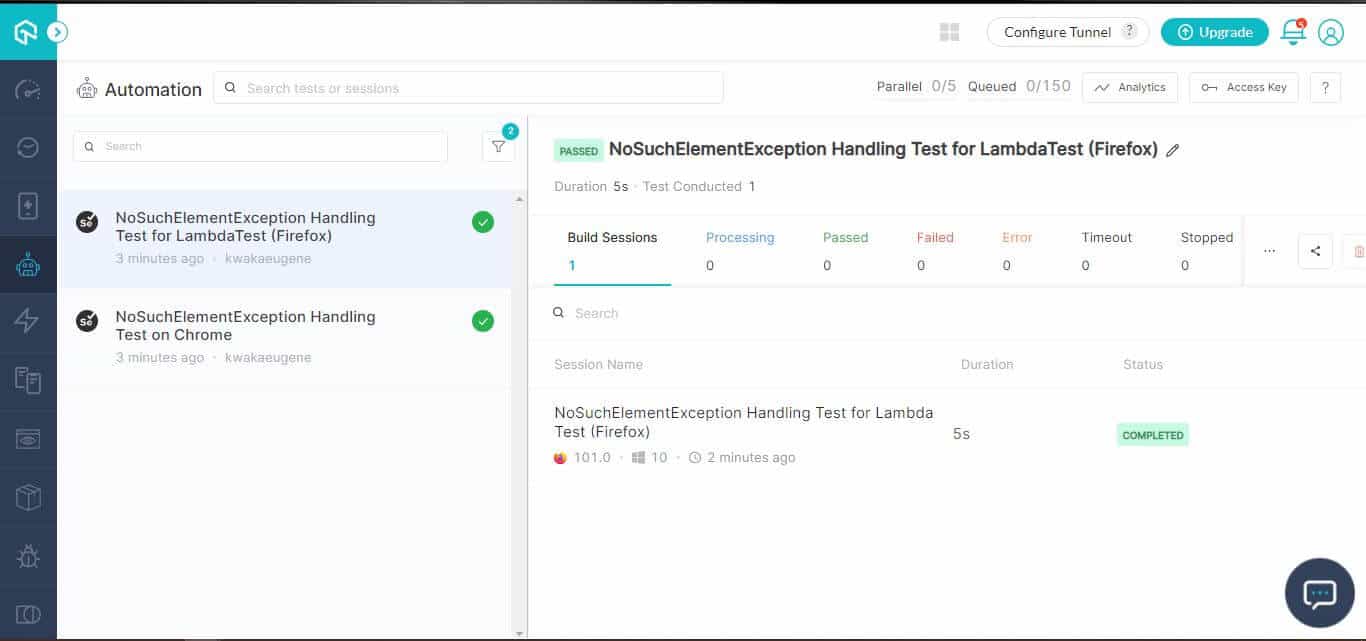This screenshot has height=641, width=1366.
Task: Select the Automation robot icon in sidebar
Action: [27, 265]
